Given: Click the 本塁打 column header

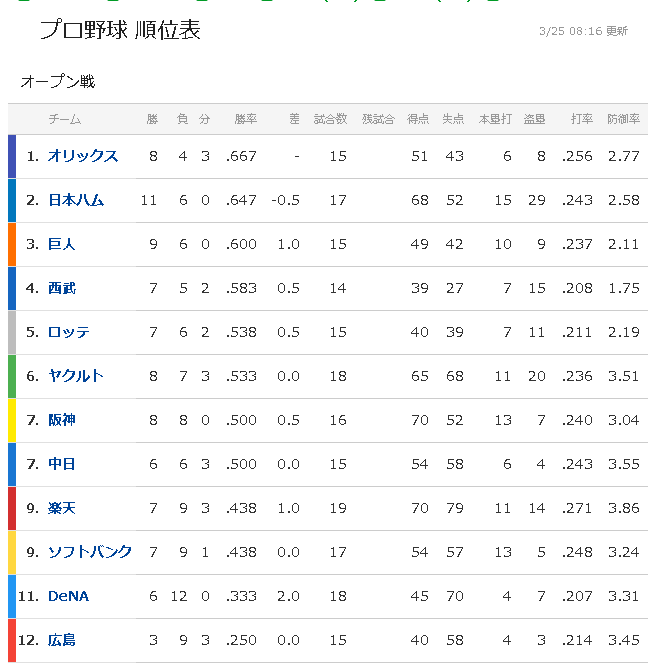Looking at the screenshot, I should (x=495, y=119).
